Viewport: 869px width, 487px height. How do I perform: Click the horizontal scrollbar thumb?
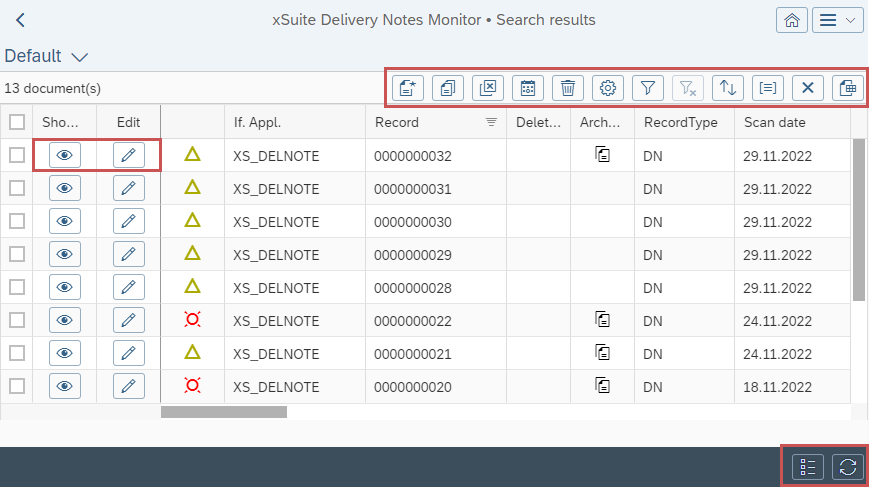click(224, 412)
